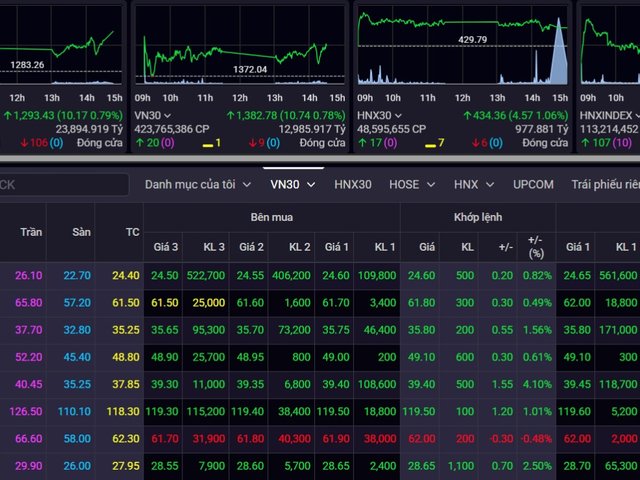This screenshot has height=480, width=640.
Task: Click the VN30 advancing stocks up-arrow count
Action: [148, 143]
